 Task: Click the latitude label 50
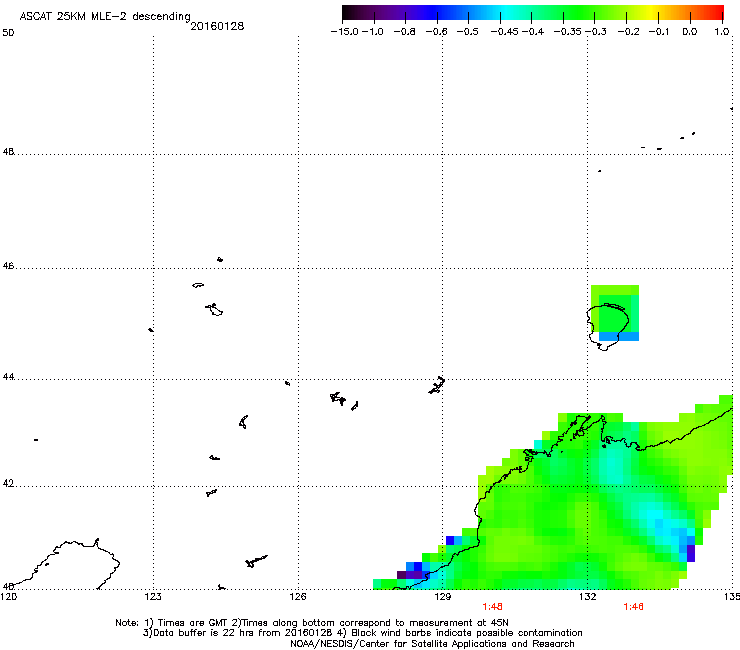[8, 33]
